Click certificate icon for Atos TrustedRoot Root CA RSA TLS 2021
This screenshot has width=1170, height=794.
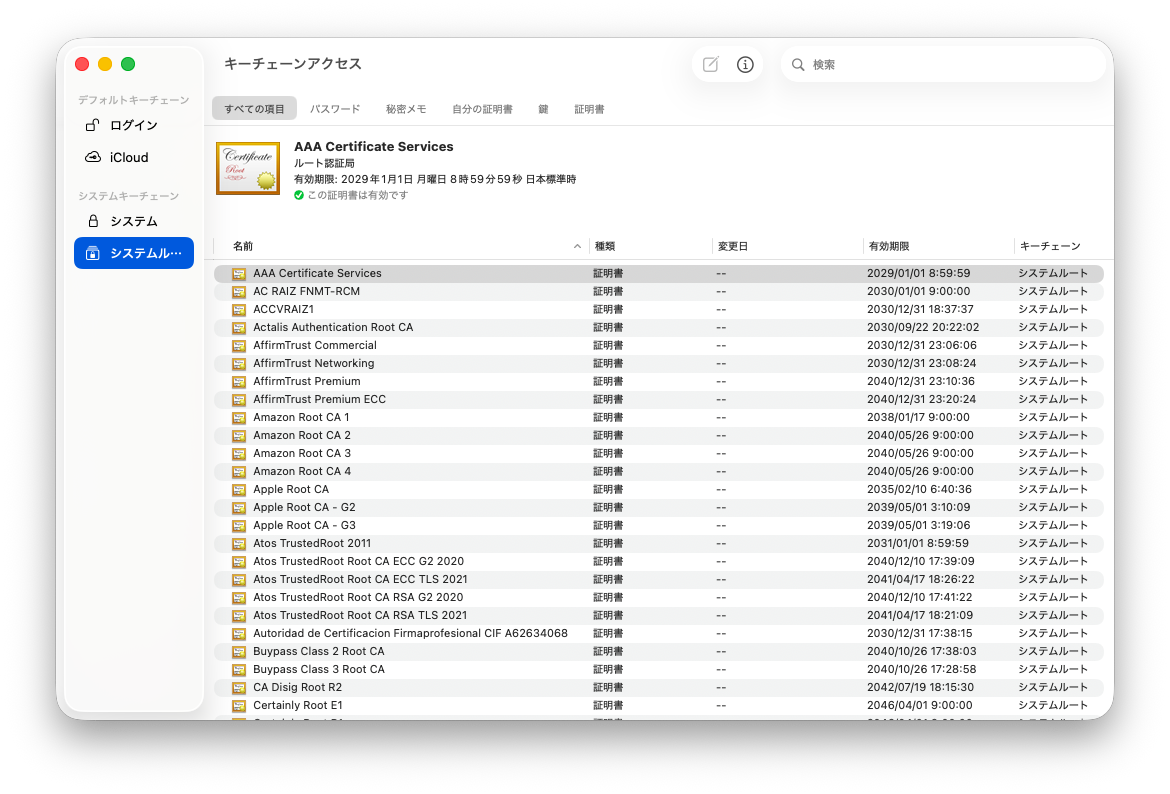click(x=239, y=616)
